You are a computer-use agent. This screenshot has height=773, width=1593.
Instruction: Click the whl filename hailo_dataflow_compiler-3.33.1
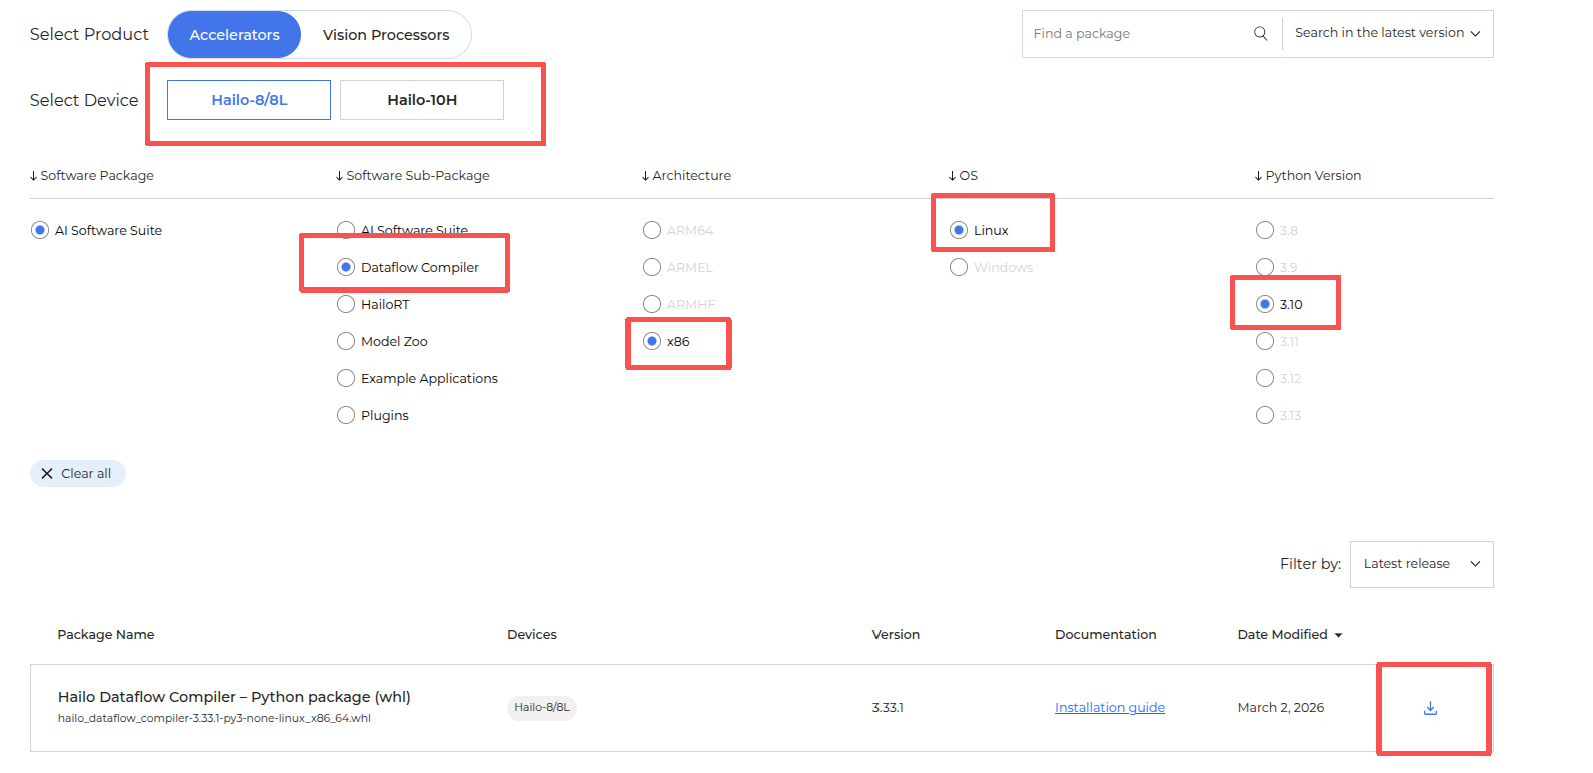click(214, 719)
